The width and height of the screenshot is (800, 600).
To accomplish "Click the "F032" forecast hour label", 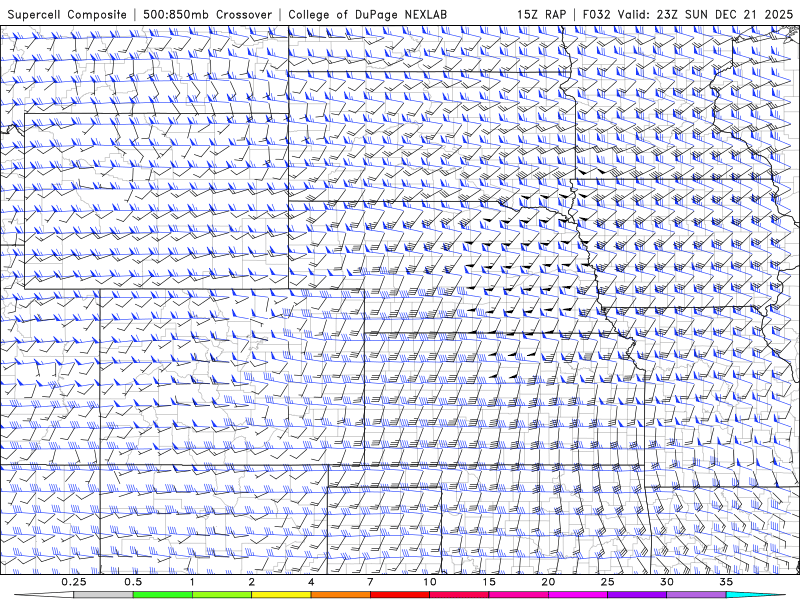I will (x=596, y=14).
